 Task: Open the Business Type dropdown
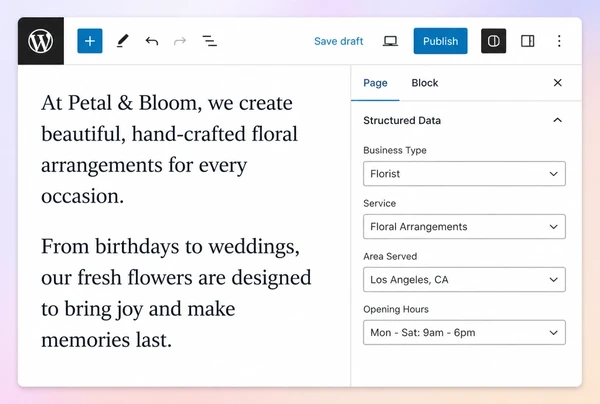click(x=464, y=174)
